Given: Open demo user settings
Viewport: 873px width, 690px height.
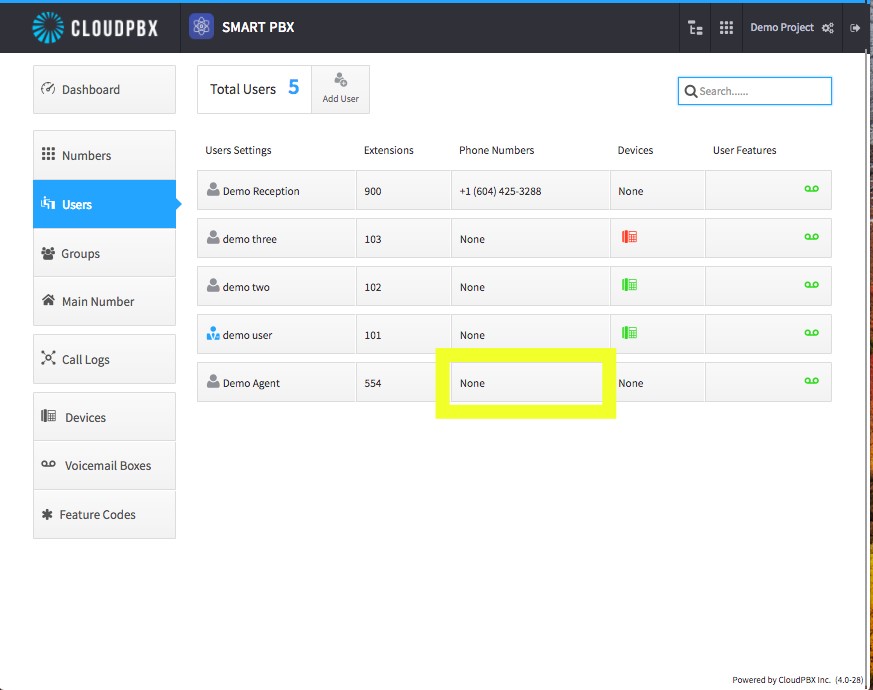Looking at the screenshot, I should point(277,334).
